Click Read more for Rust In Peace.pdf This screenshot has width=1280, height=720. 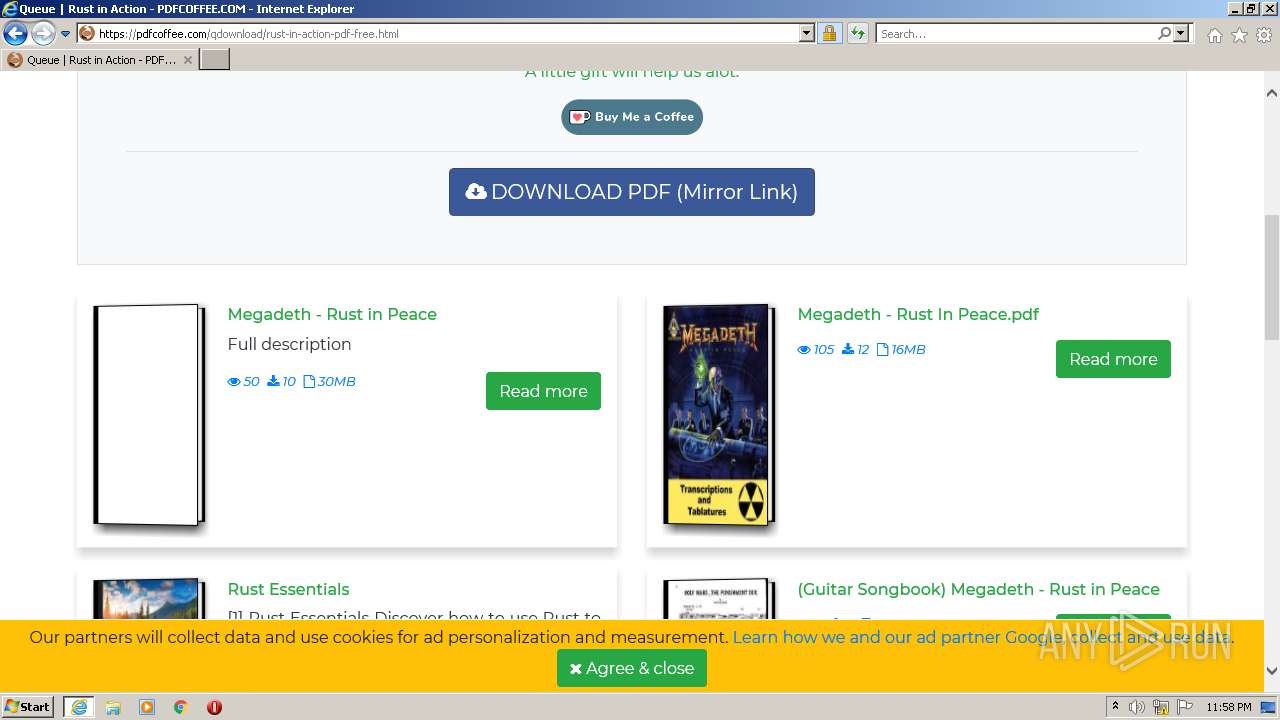1113,359
